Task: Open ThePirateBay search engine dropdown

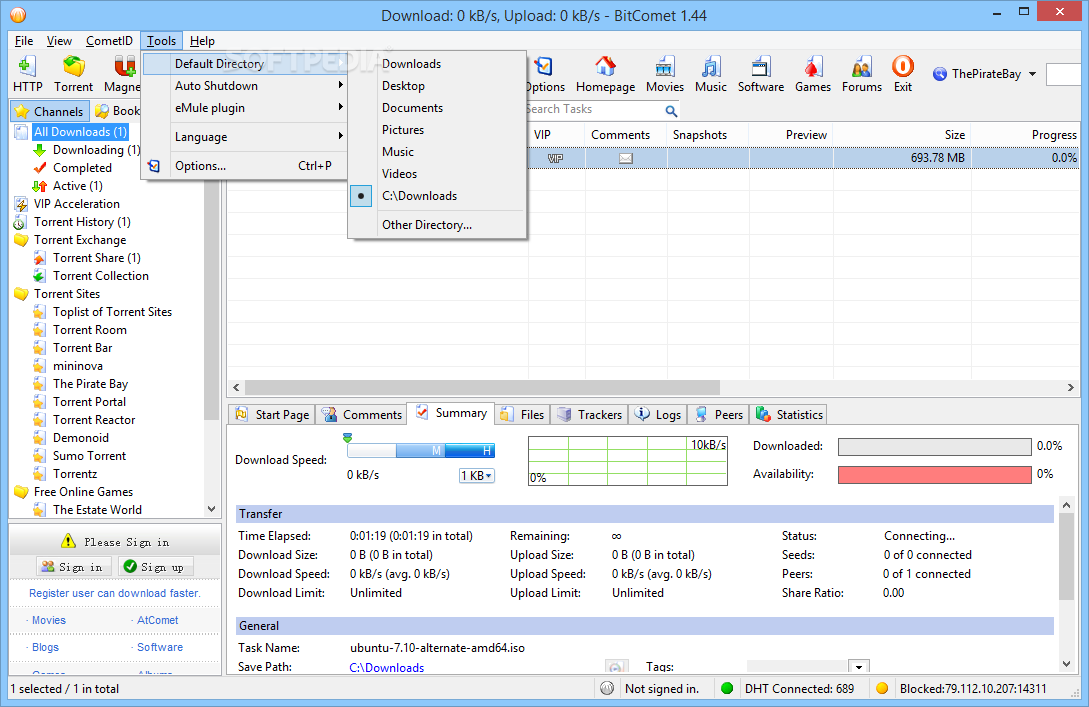Action: tap(1032, 74)
